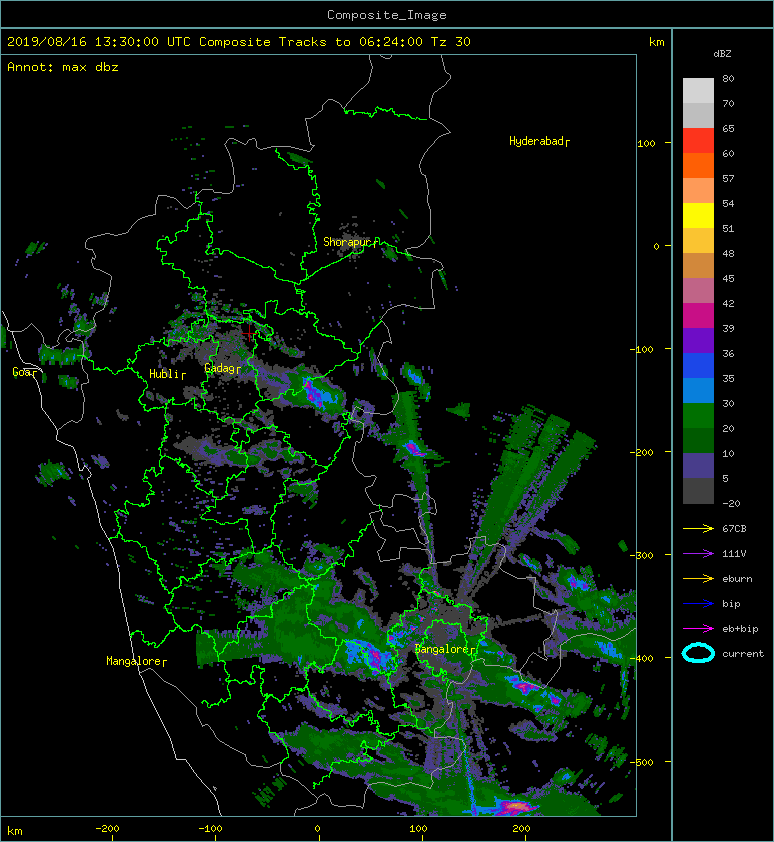
Task: Click the red radar cross marker
Action: coord(250,332)
